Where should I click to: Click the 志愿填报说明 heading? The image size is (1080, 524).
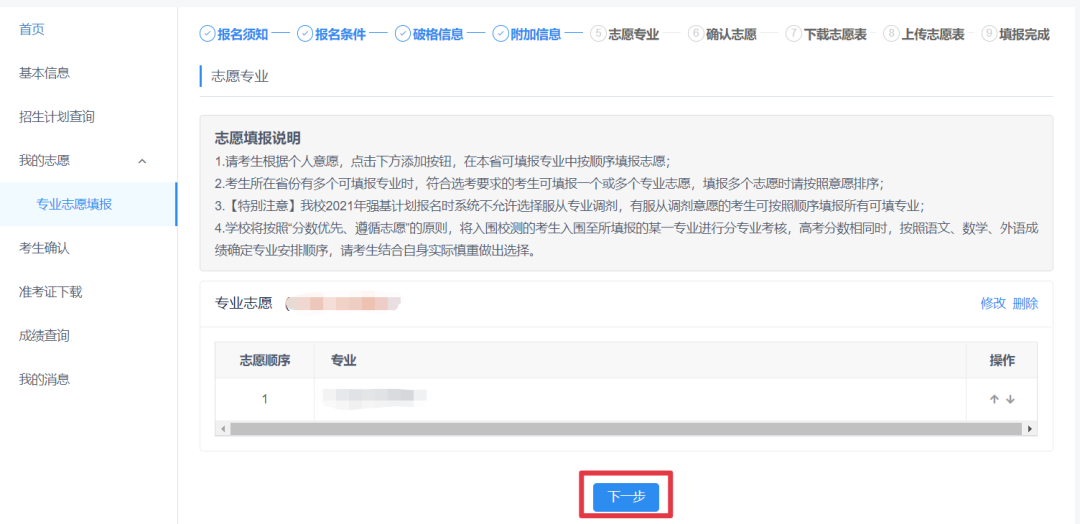point(258,138)
